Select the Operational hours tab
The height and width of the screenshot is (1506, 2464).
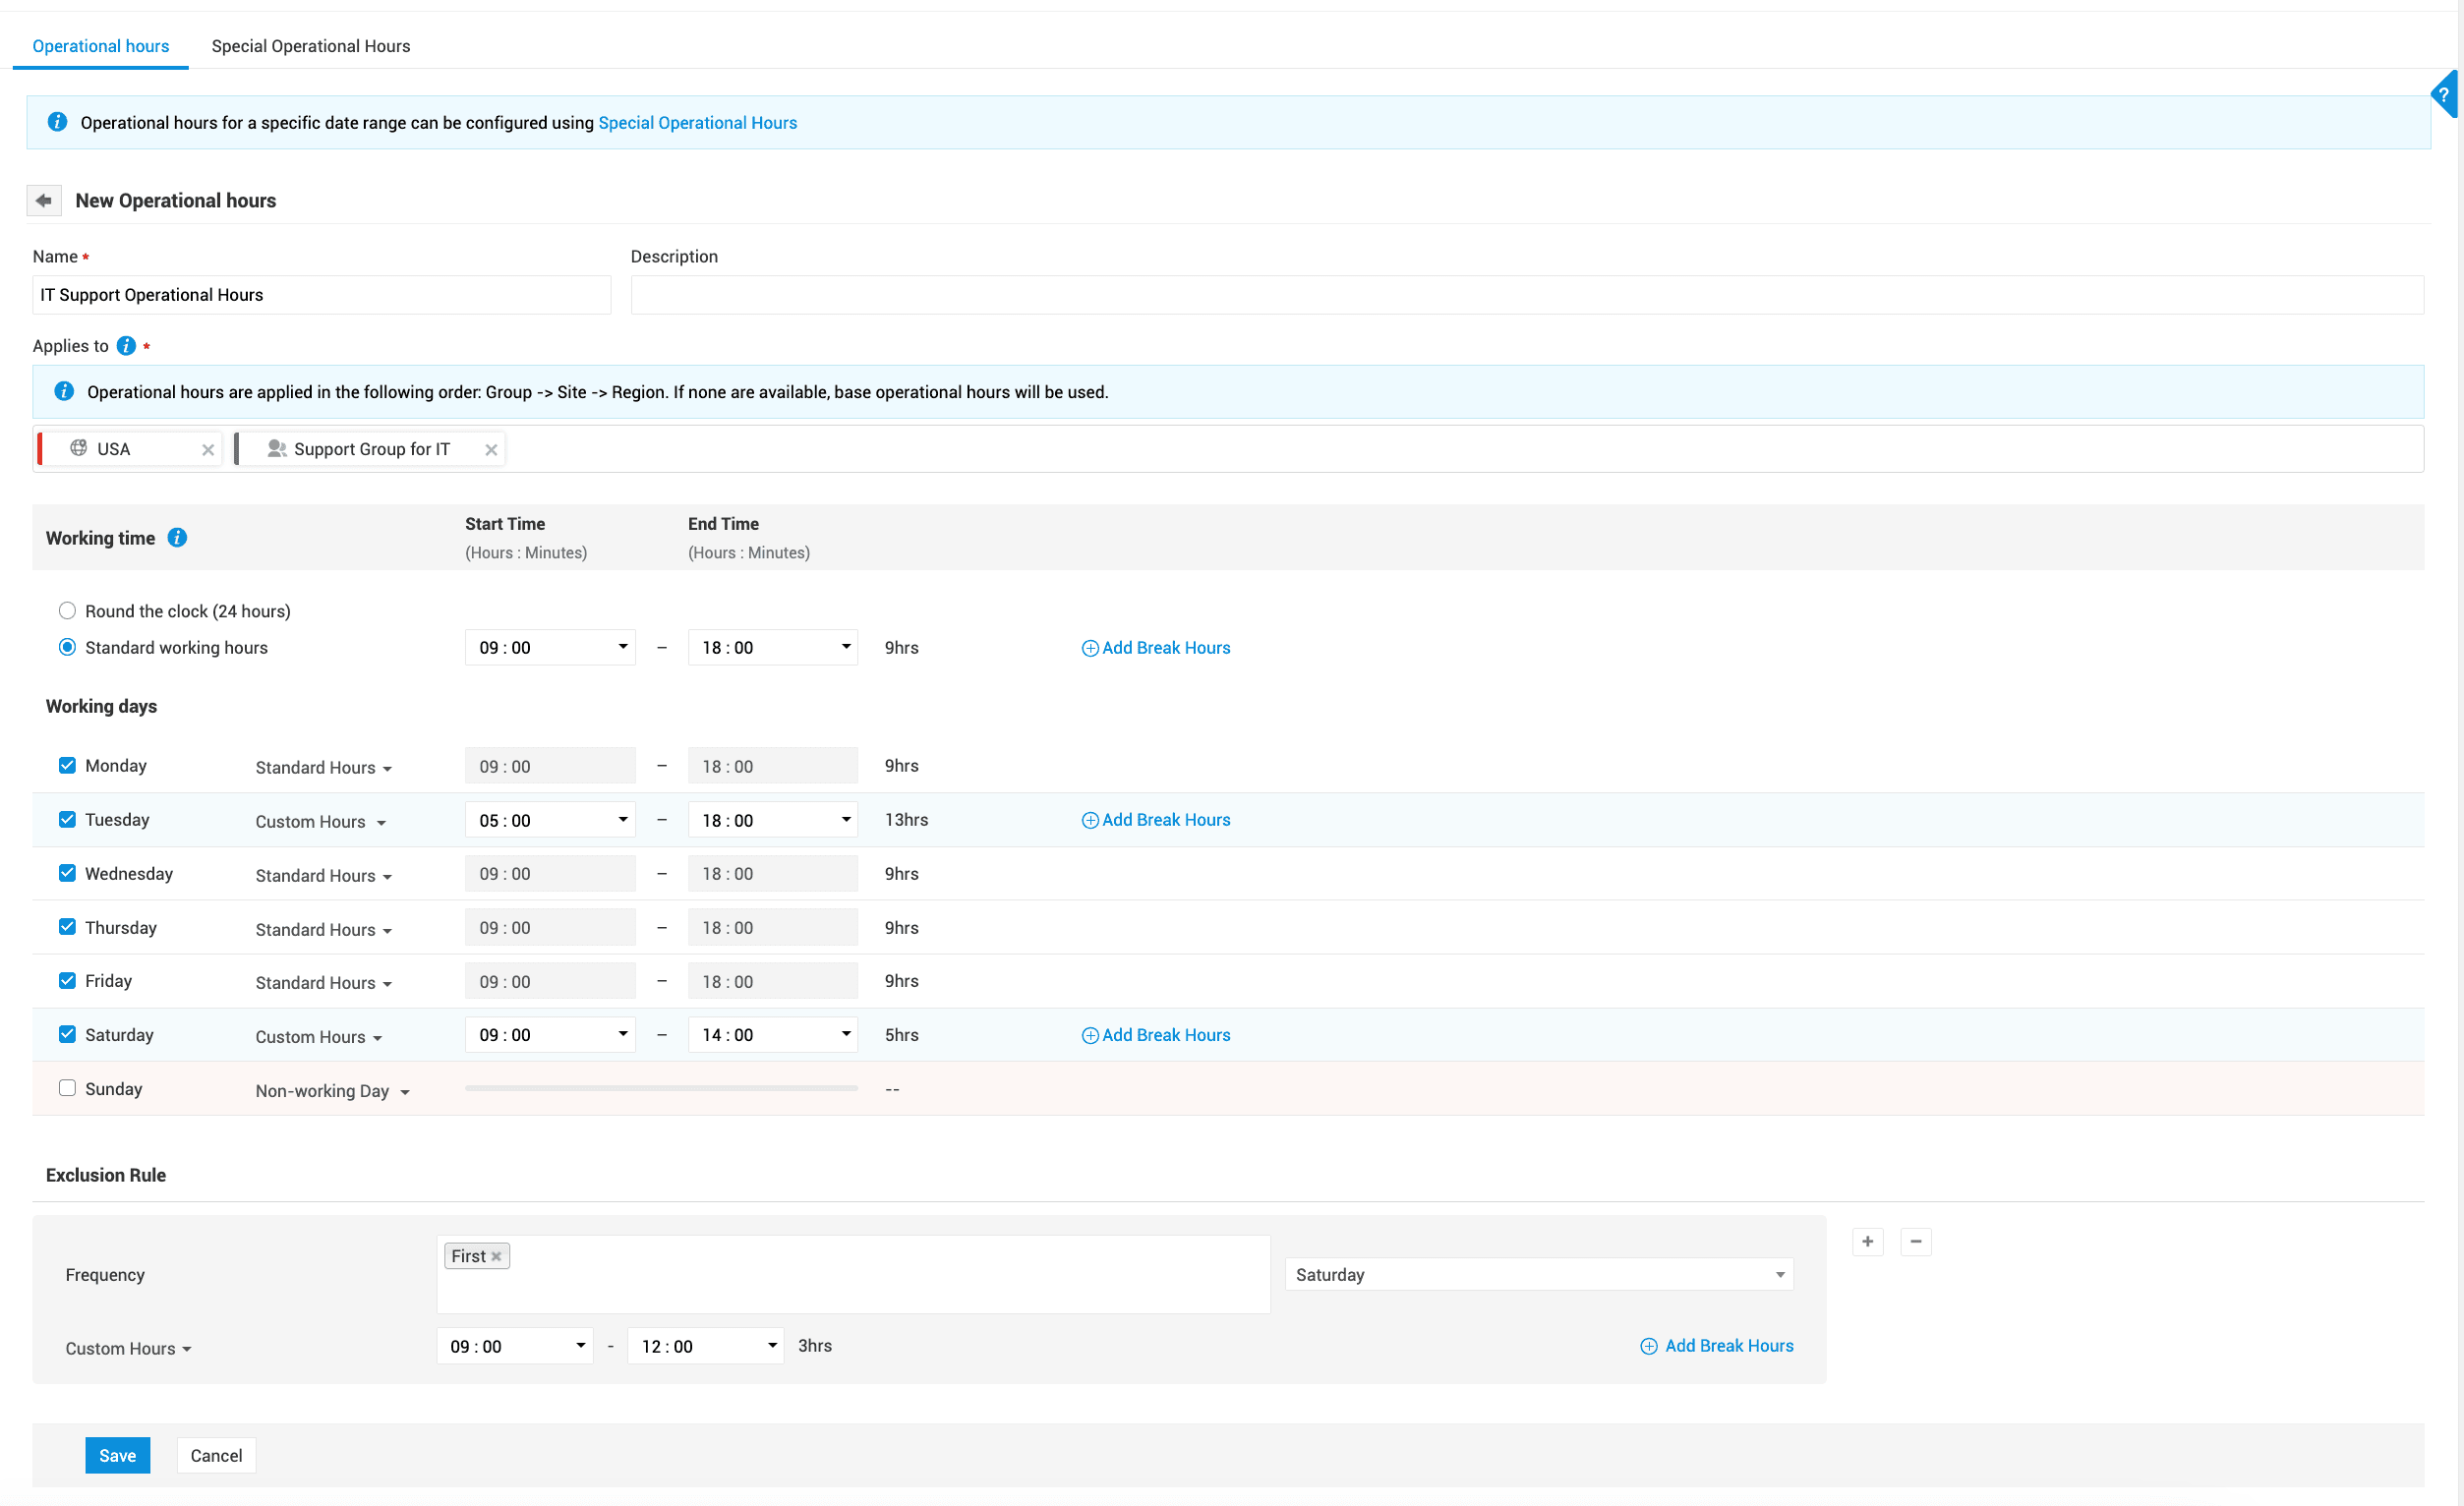pyautogui.click(x=100, y=46)
